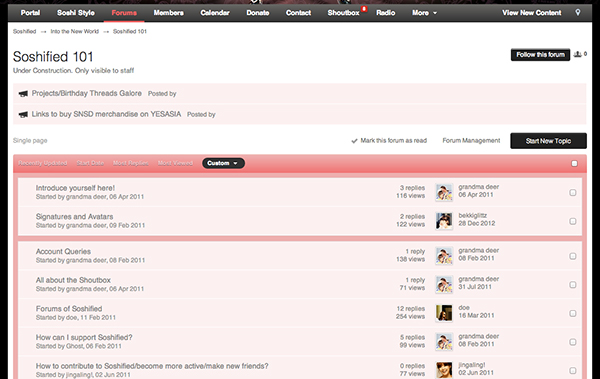Image resolution: width=600 pixels, height=379 pixels.
Task: Check the box for Forums of Soshified topic
Action: point(573,314)
